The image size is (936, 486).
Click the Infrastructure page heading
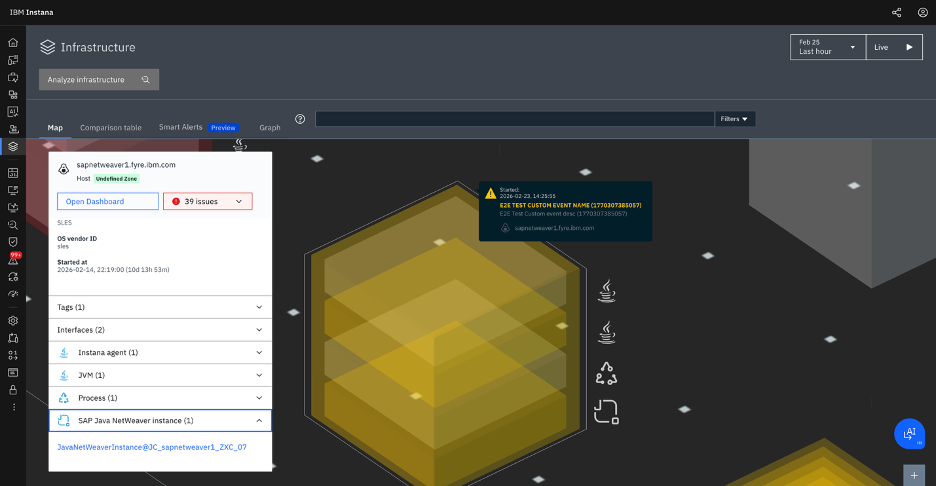pos(98,47)
